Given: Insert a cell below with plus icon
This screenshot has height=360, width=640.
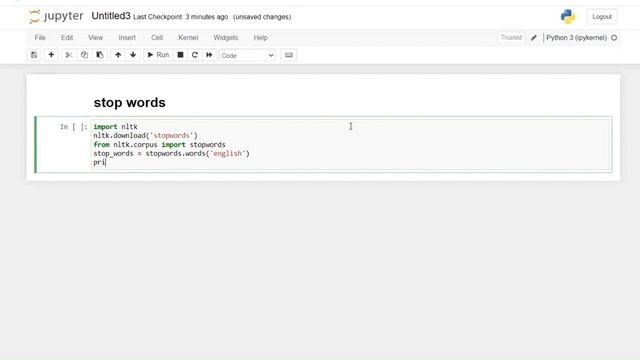Looking at the screenshot, I should coord(51,55).
